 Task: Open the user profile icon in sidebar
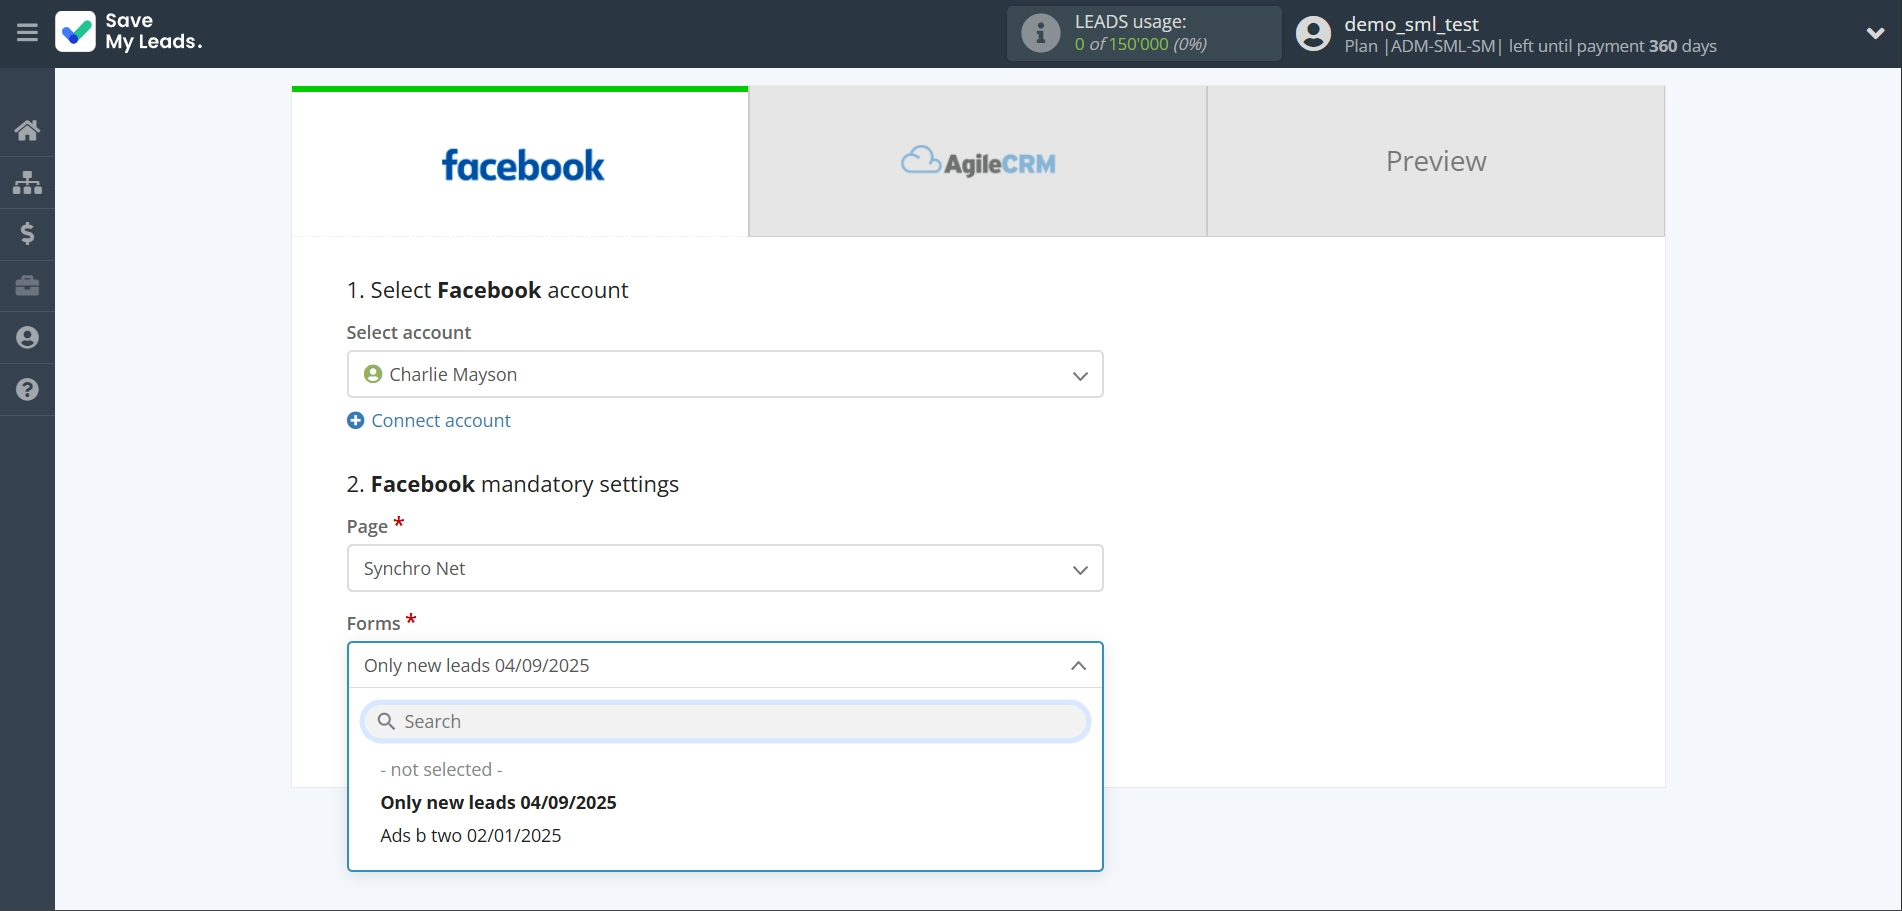click(27, 338)
